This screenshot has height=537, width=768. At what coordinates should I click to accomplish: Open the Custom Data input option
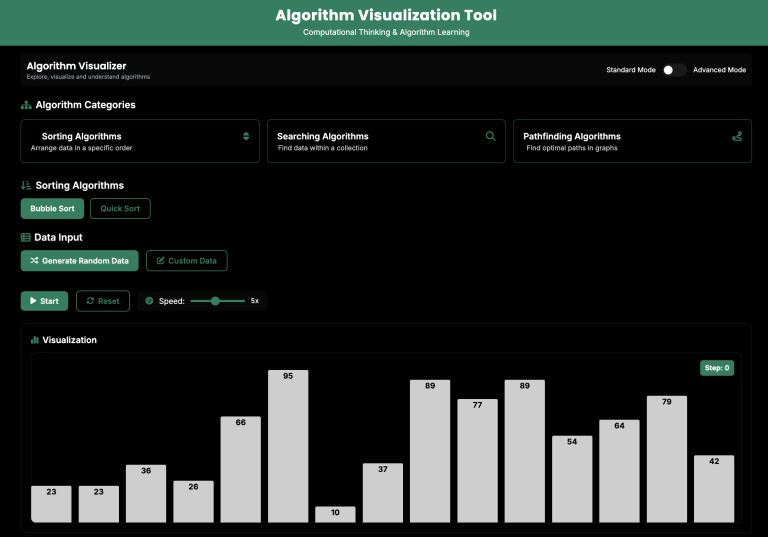187,261
